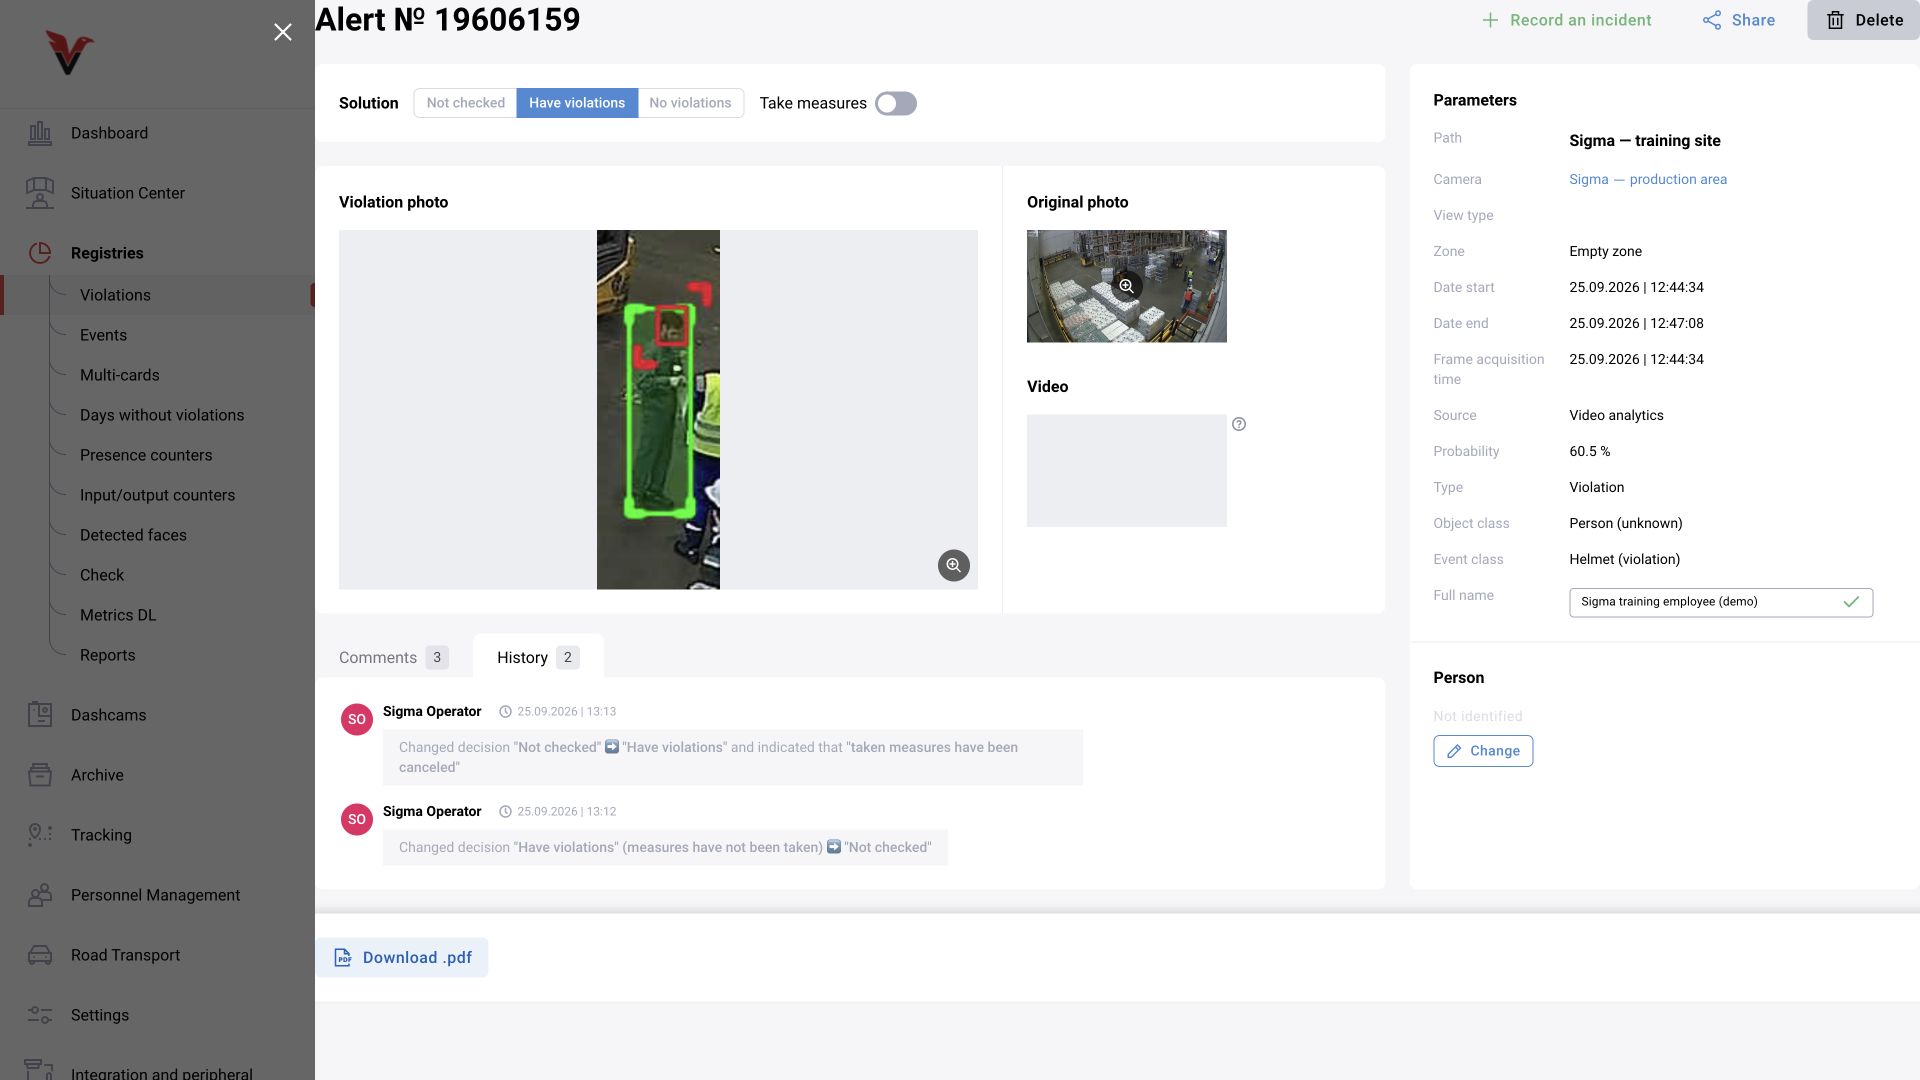Click the Download .pdf button
This screenshot has height=1080, width=1920.
(x=402, y=957)
